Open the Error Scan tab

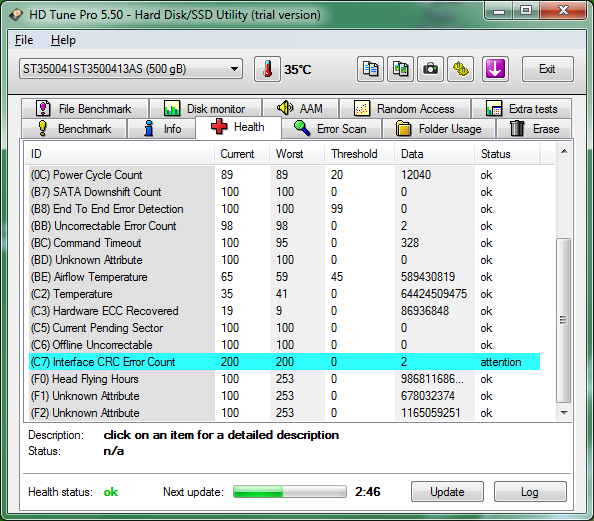click(331, 129)
